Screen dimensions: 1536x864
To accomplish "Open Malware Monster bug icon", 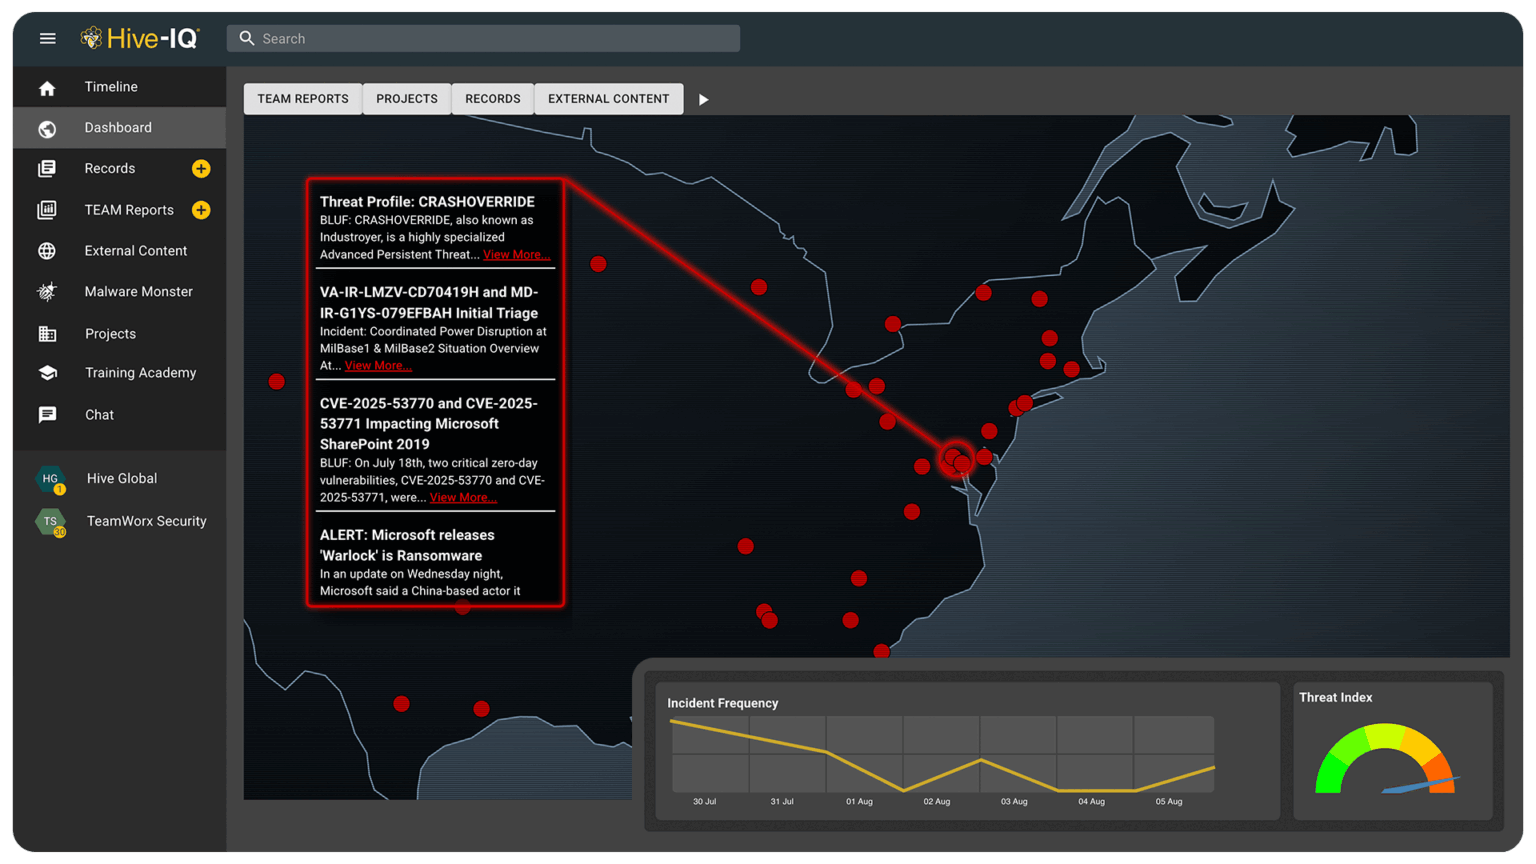I will [47, 292].
